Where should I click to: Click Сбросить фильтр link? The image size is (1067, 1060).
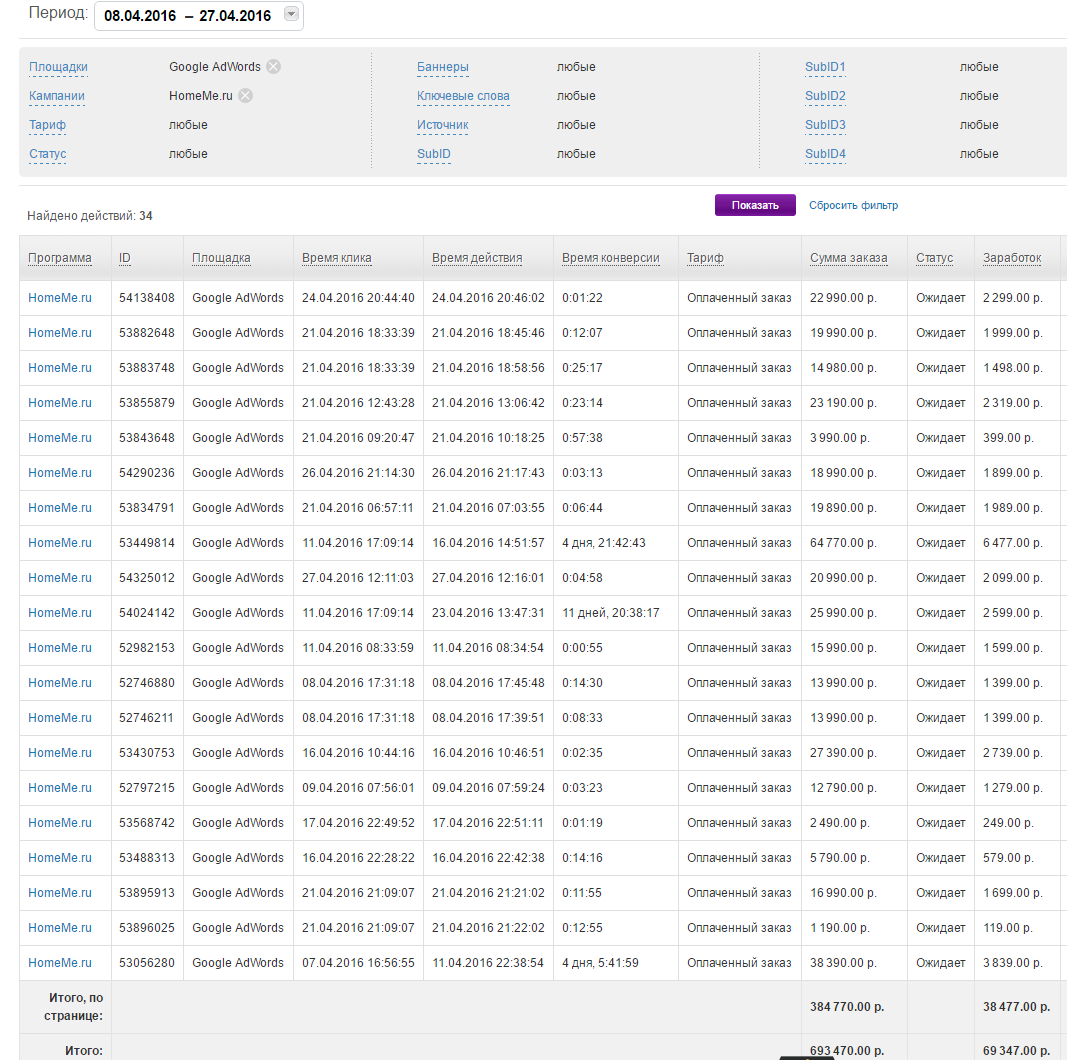click(x=853, y=205)
